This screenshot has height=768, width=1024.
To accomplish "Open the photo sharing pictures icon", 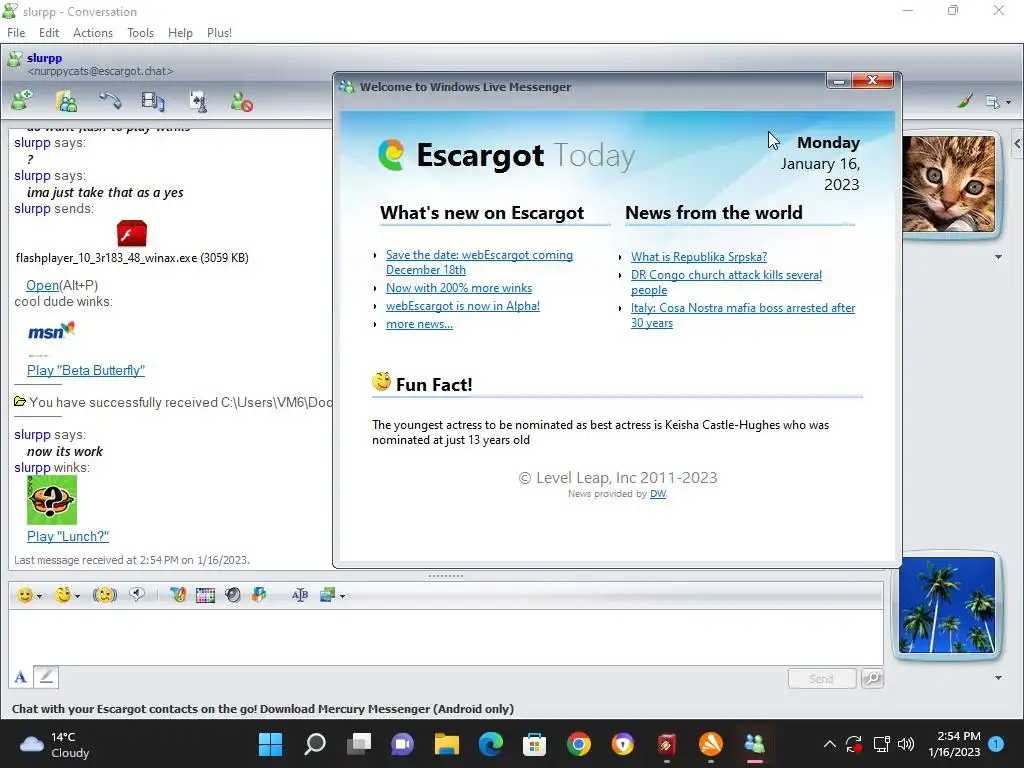I will pos(327,595).
